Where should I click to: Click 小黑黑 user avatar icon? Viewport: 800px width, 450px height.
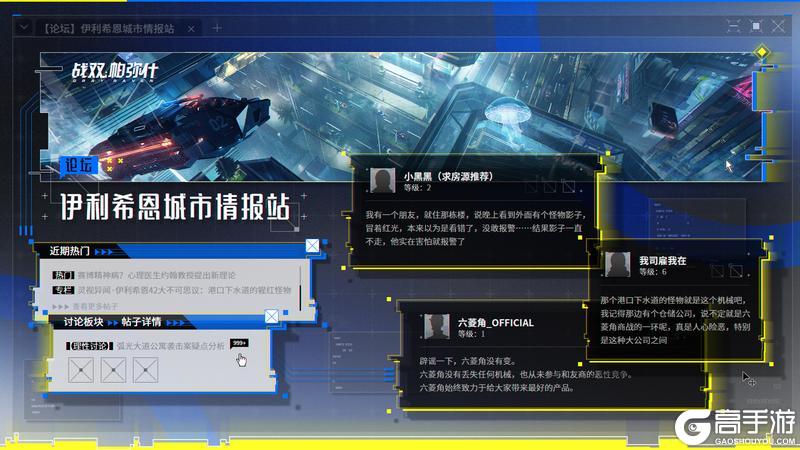coord(381,180)
